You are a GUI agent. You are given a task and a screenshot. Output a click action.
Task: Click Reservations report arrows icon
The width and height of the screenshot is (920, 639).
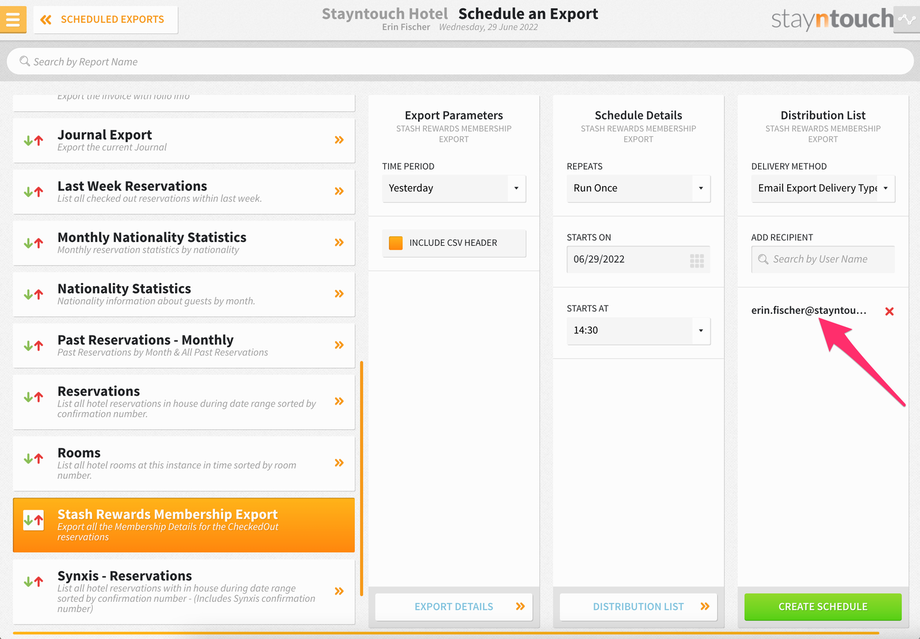point(33,397)
